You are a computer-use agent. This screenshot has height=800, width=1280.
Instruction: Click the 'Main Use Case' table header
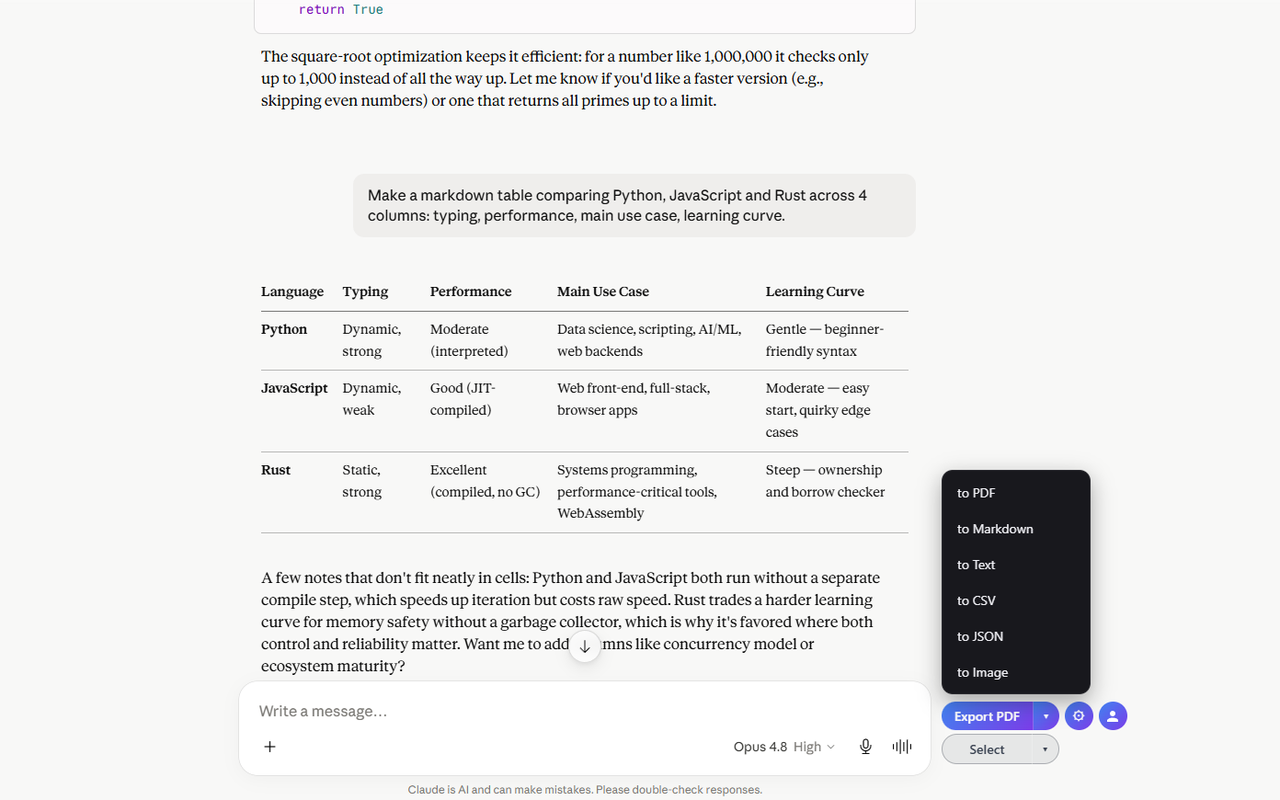pyautogui.click(x=603, y=292)
